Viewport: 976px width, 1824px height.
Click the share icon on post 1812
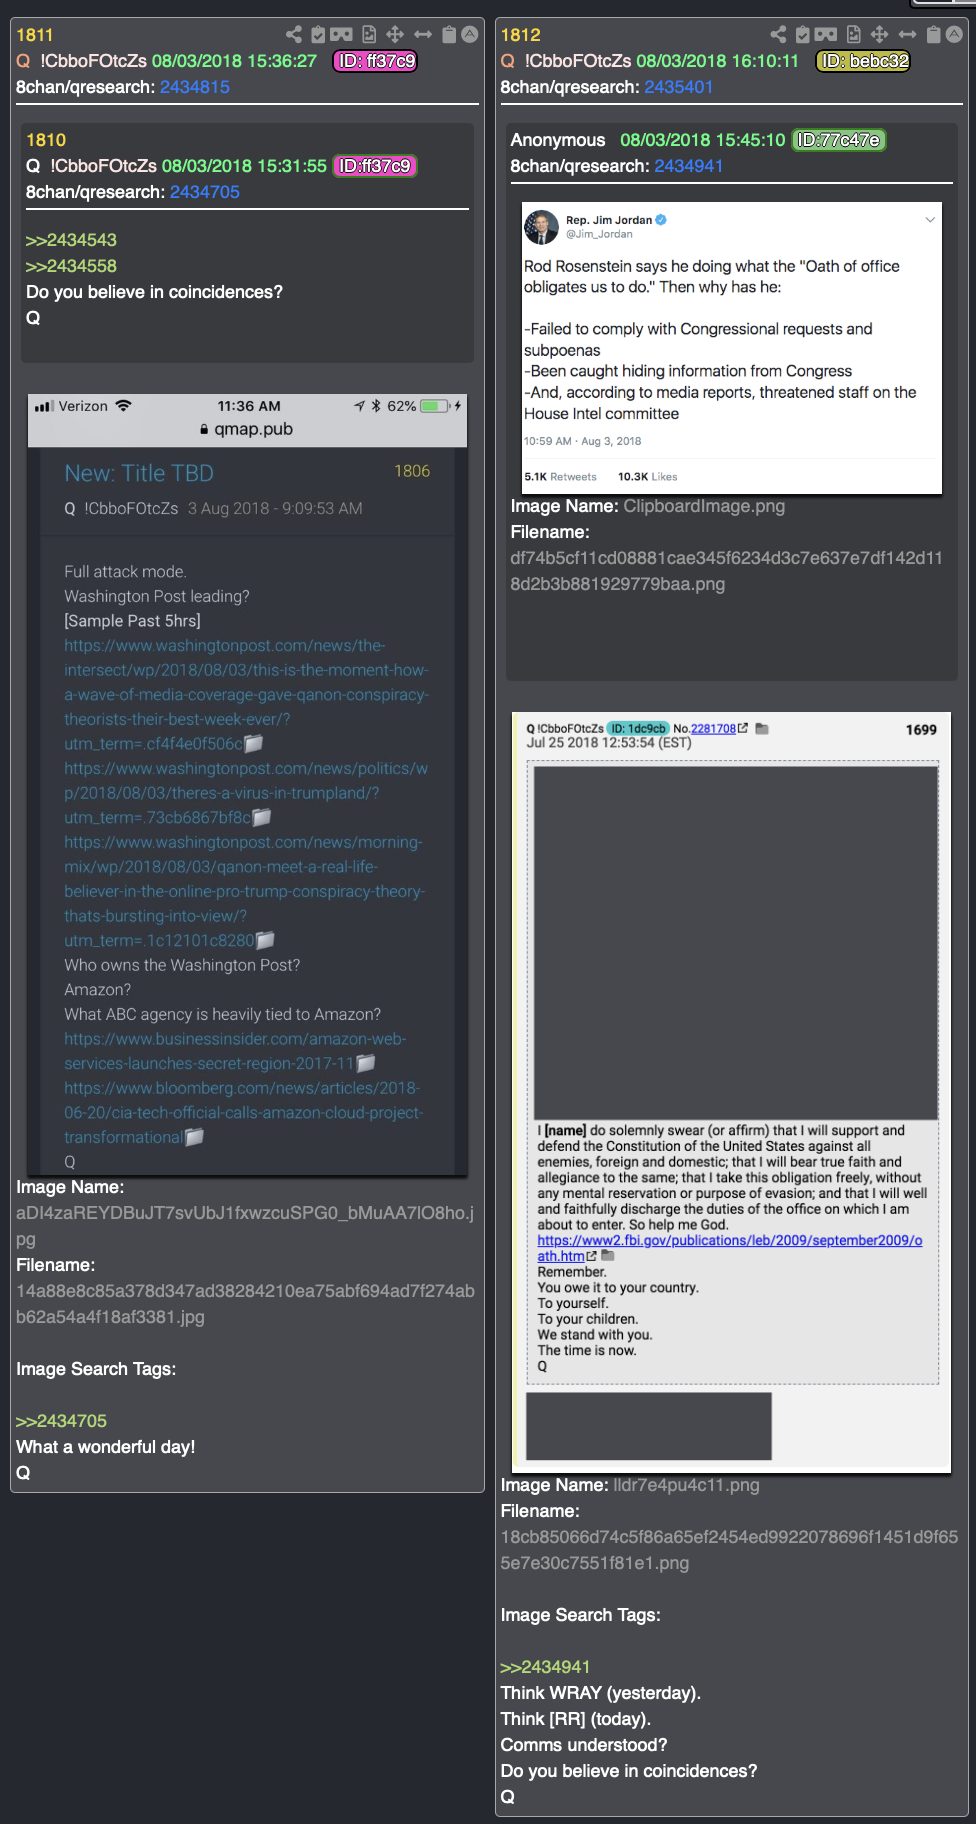[778, 35]
